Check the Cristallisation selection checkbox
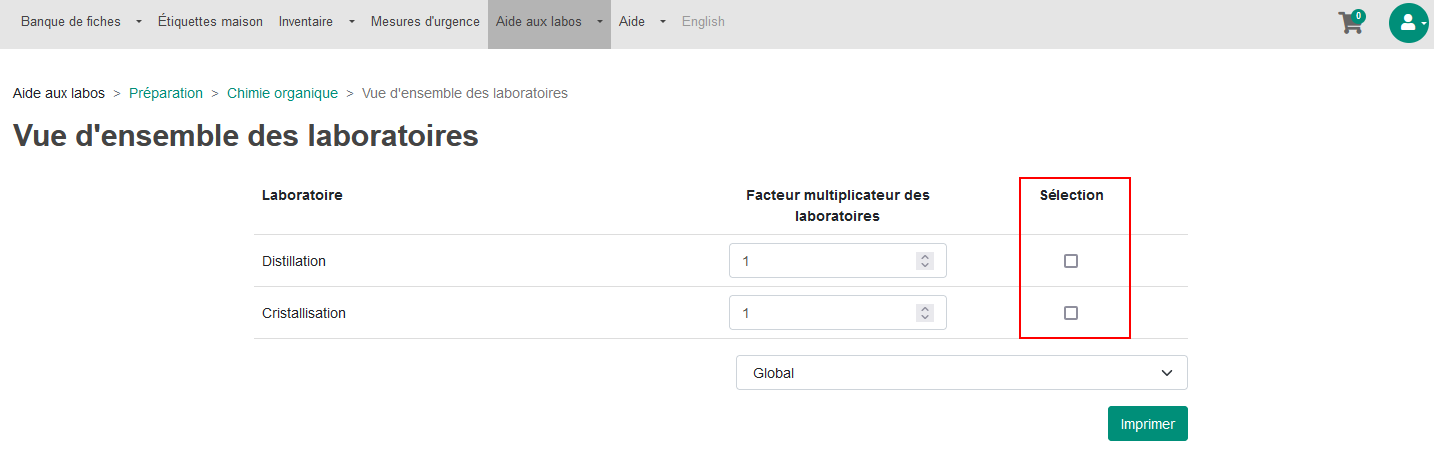 [1071, 313]
